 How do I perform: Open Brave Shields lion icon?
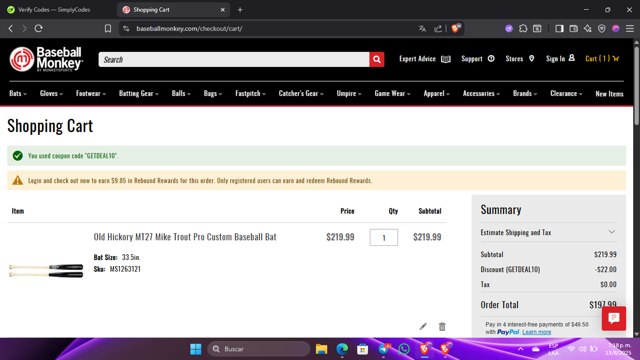[x=456, y=28]
